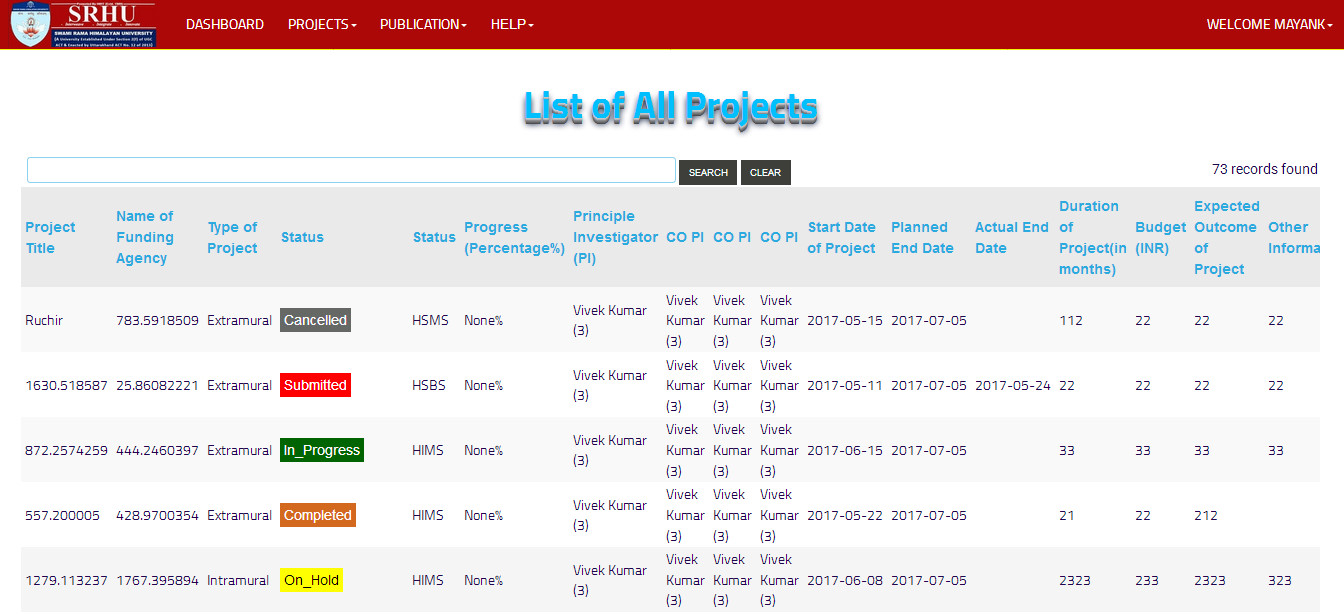This screenshot has width=1344, height=614.
Task: Click the 73 records found text
Action: point(1264,169)
